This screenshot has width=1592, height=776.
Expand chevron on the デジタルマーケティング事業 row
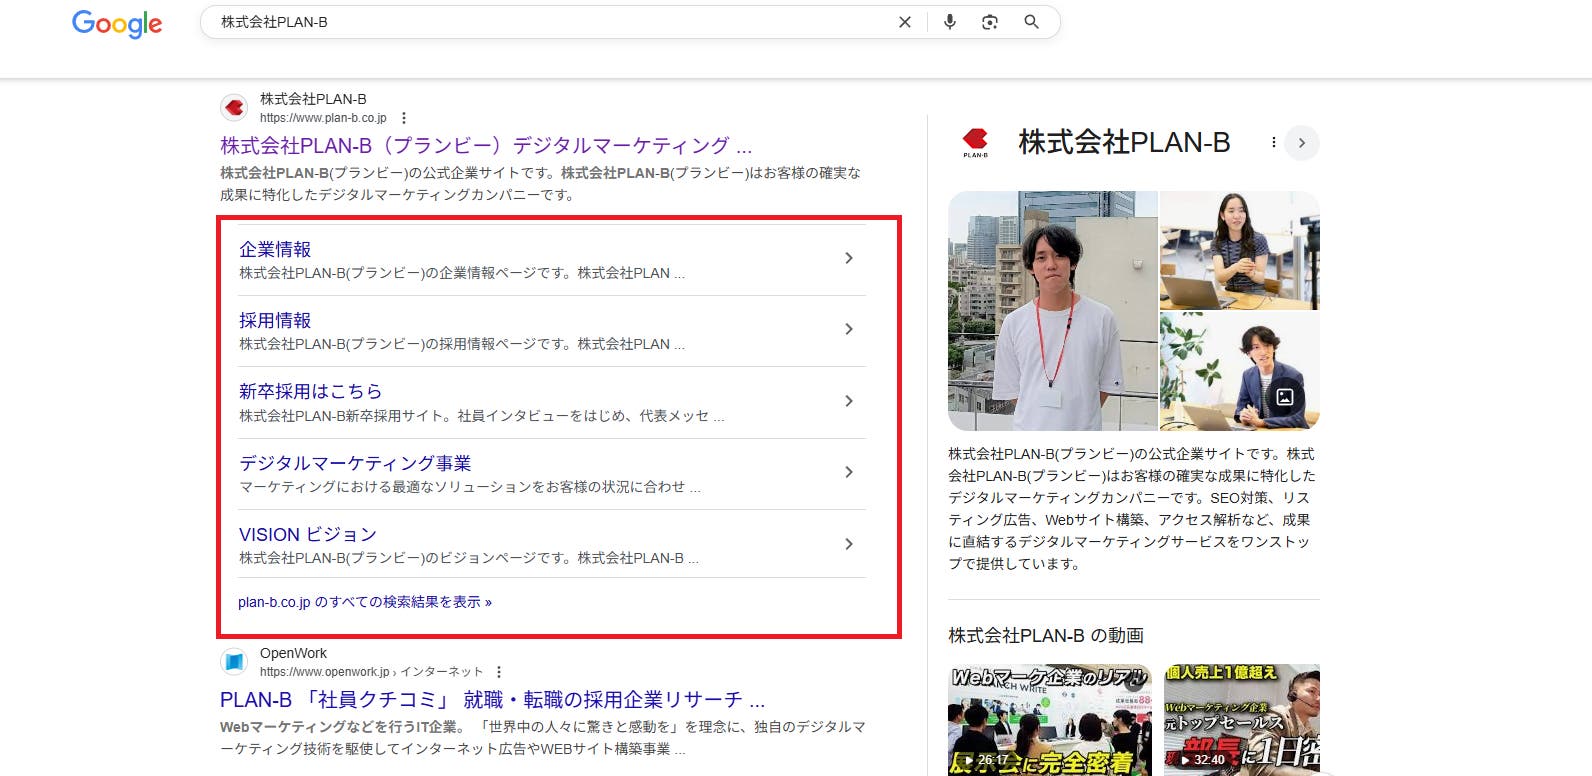[x=849, y=472]
